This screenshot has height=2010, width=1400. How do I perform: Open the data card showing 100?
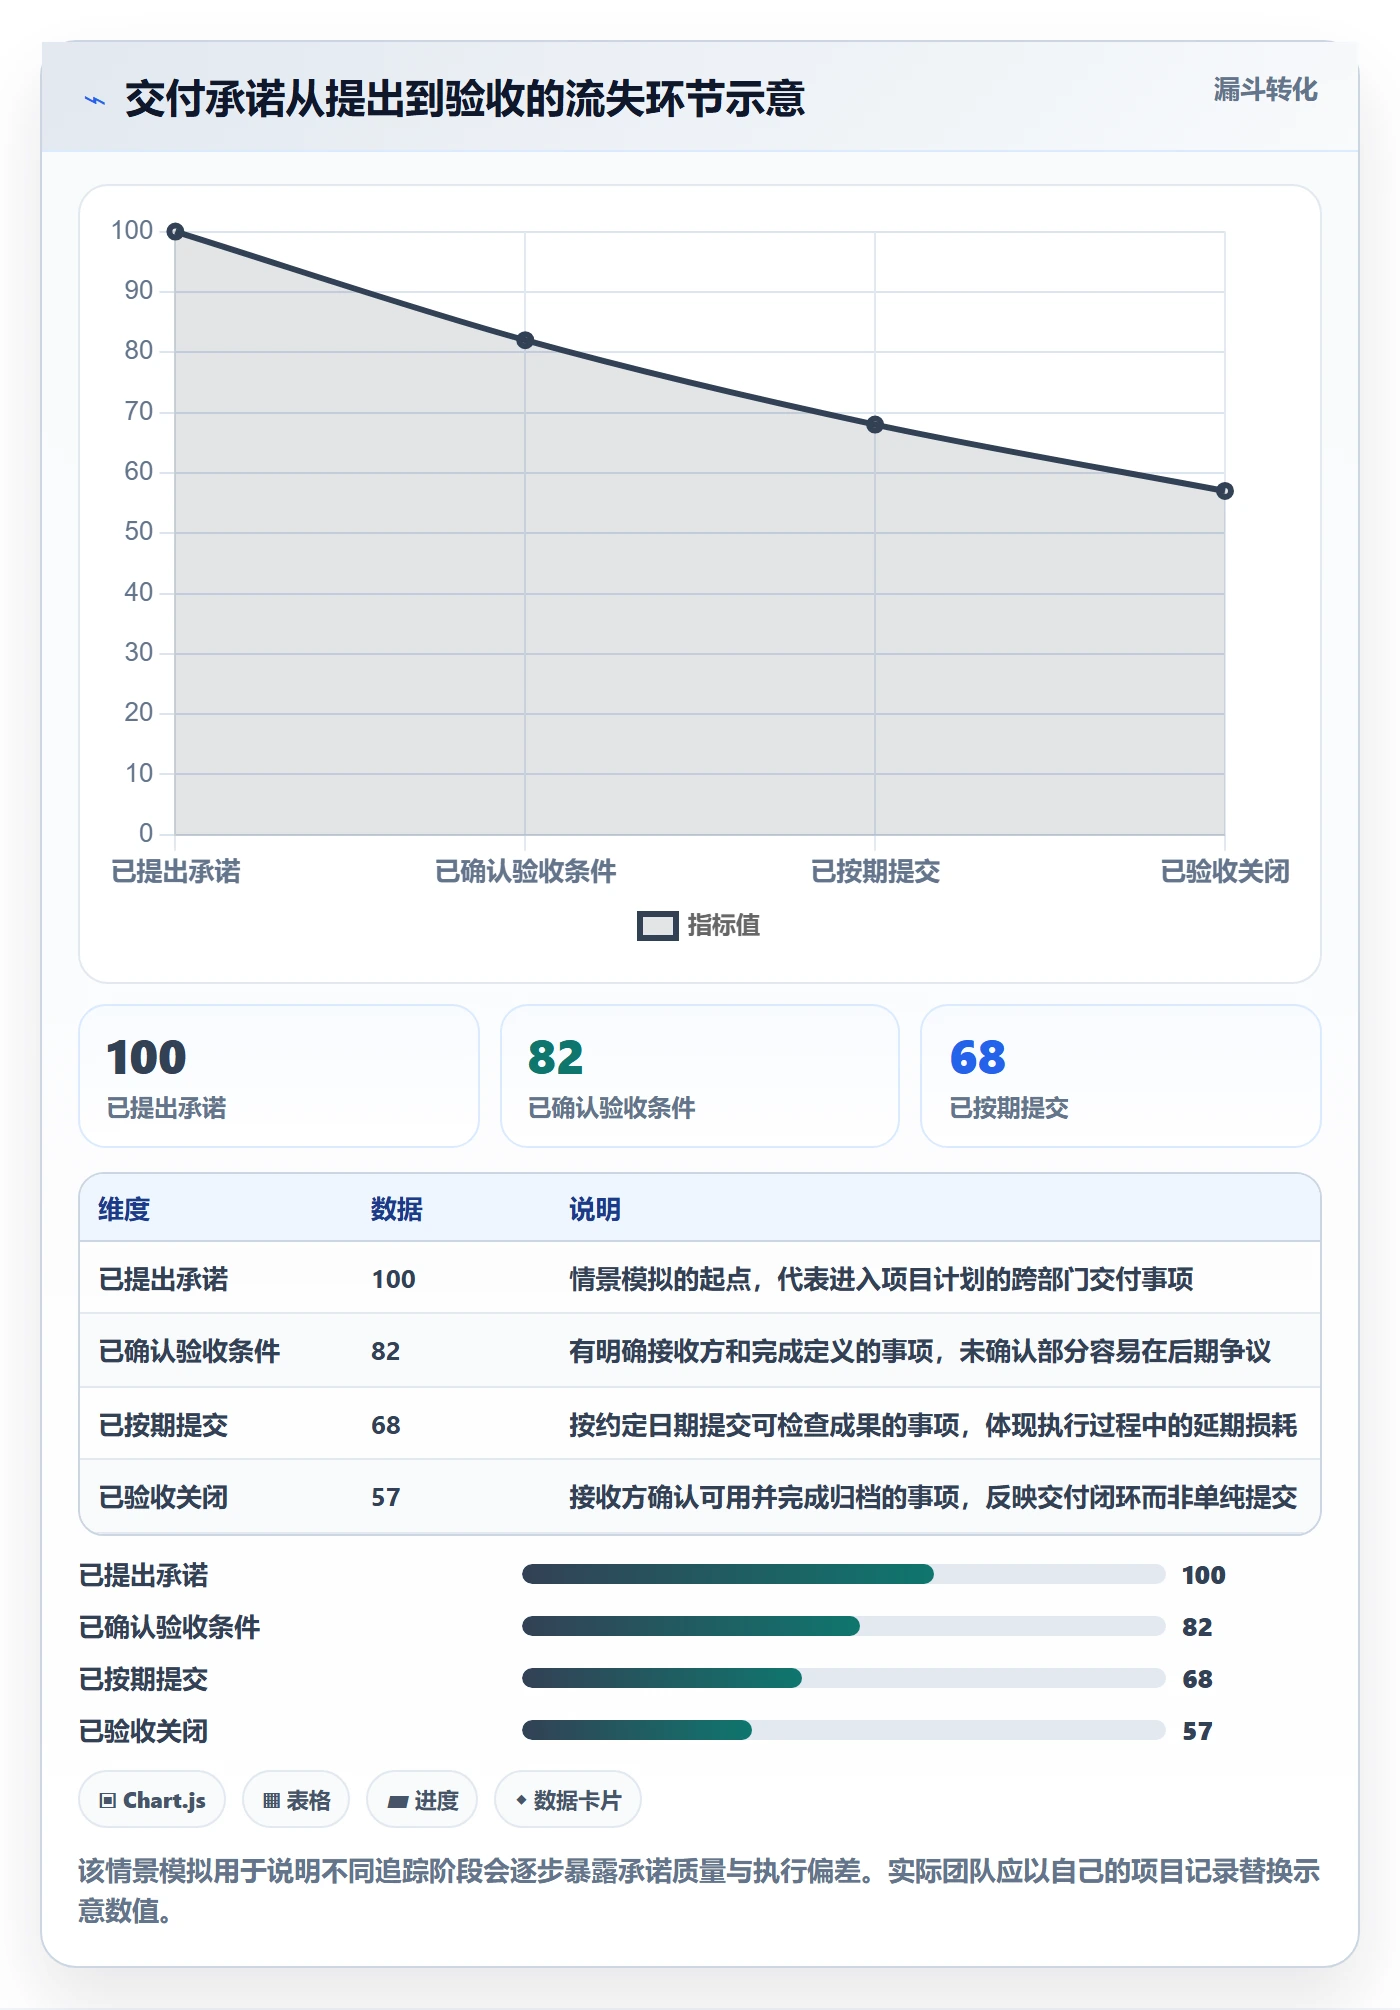[279, 1076]
